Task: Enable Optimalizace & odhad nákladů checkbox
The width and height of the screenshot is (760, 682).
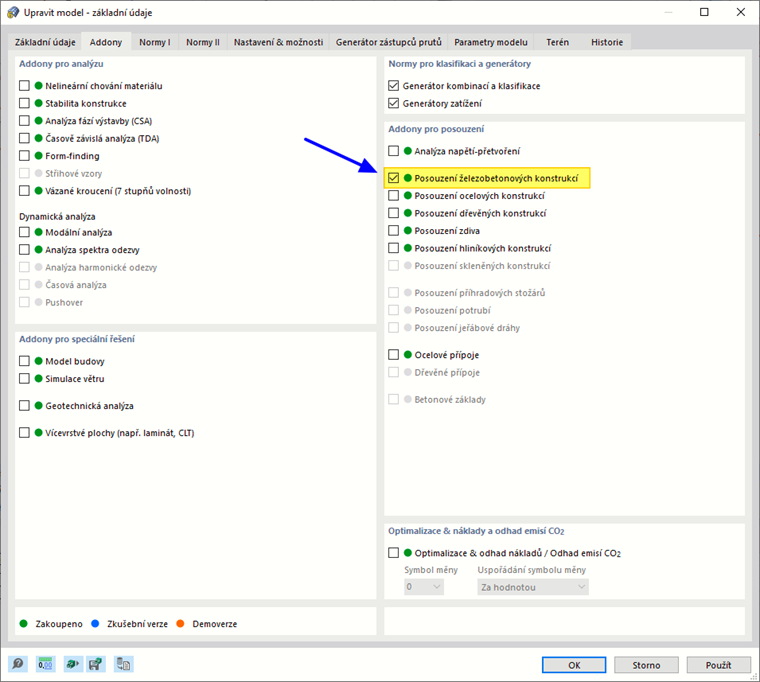Action: coord(394,553)
